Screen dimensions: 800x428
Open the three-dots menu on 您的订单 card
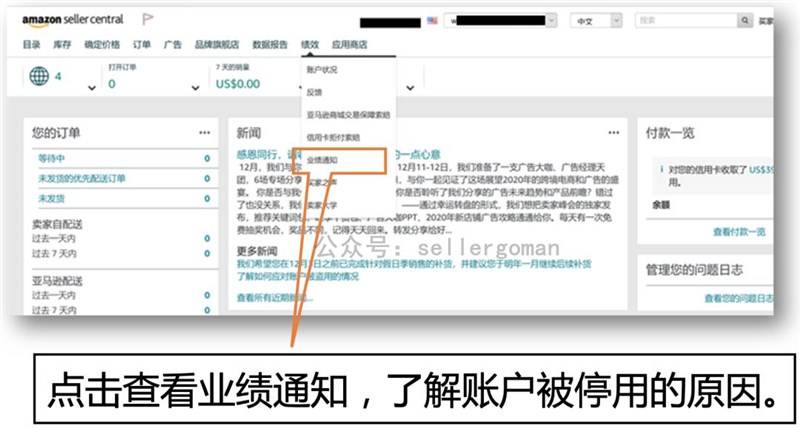click(205, 133)
